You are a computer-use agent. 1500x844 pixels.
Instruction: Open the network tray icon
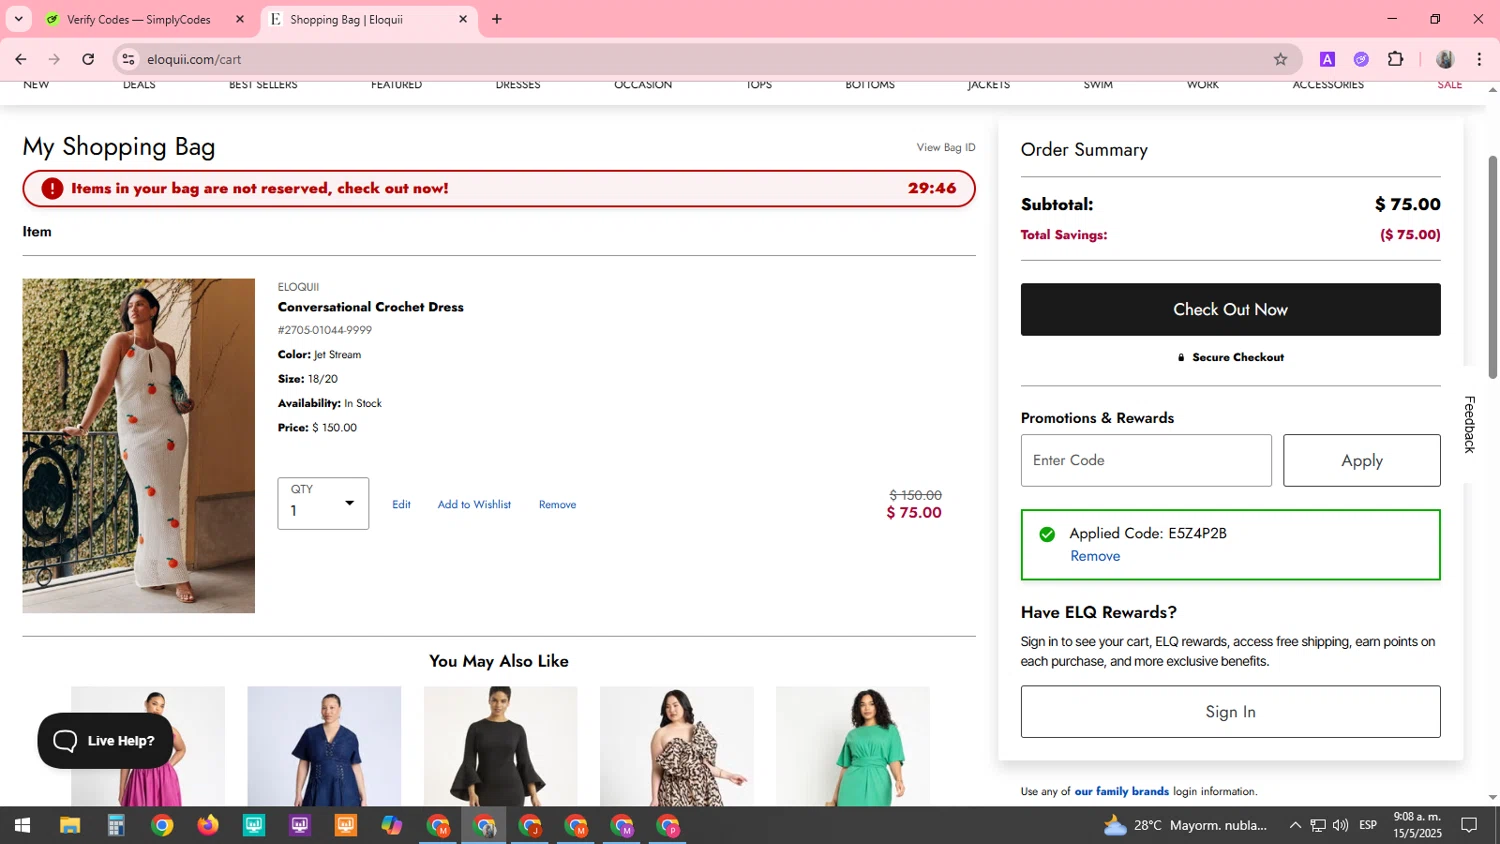pyautogui.click(x=1318, y=826)
